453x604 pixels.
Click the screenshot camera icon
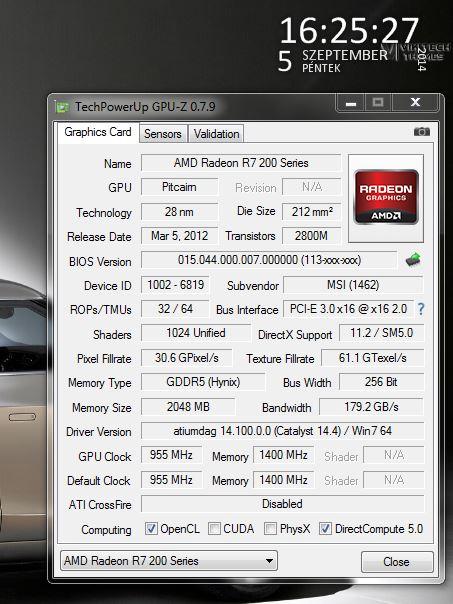click(422, 132)
